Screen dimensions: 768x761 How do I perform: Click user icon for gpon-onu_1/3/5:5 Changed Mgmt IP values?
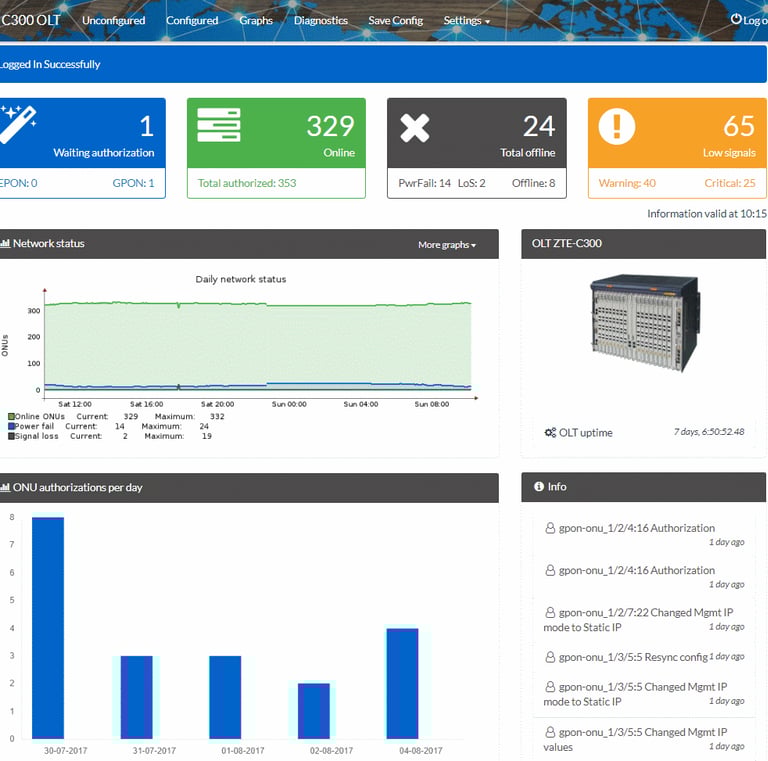550,732
